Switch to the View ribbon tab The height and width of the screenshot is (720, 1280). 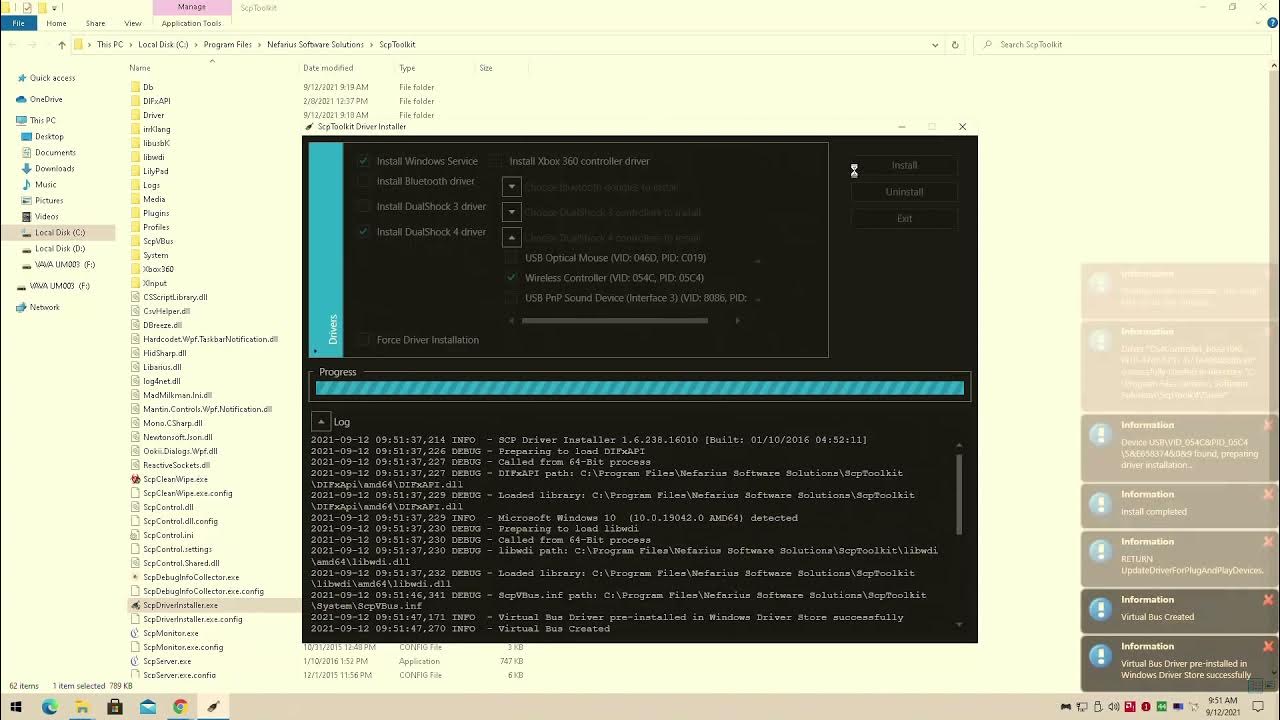point(132,23)
